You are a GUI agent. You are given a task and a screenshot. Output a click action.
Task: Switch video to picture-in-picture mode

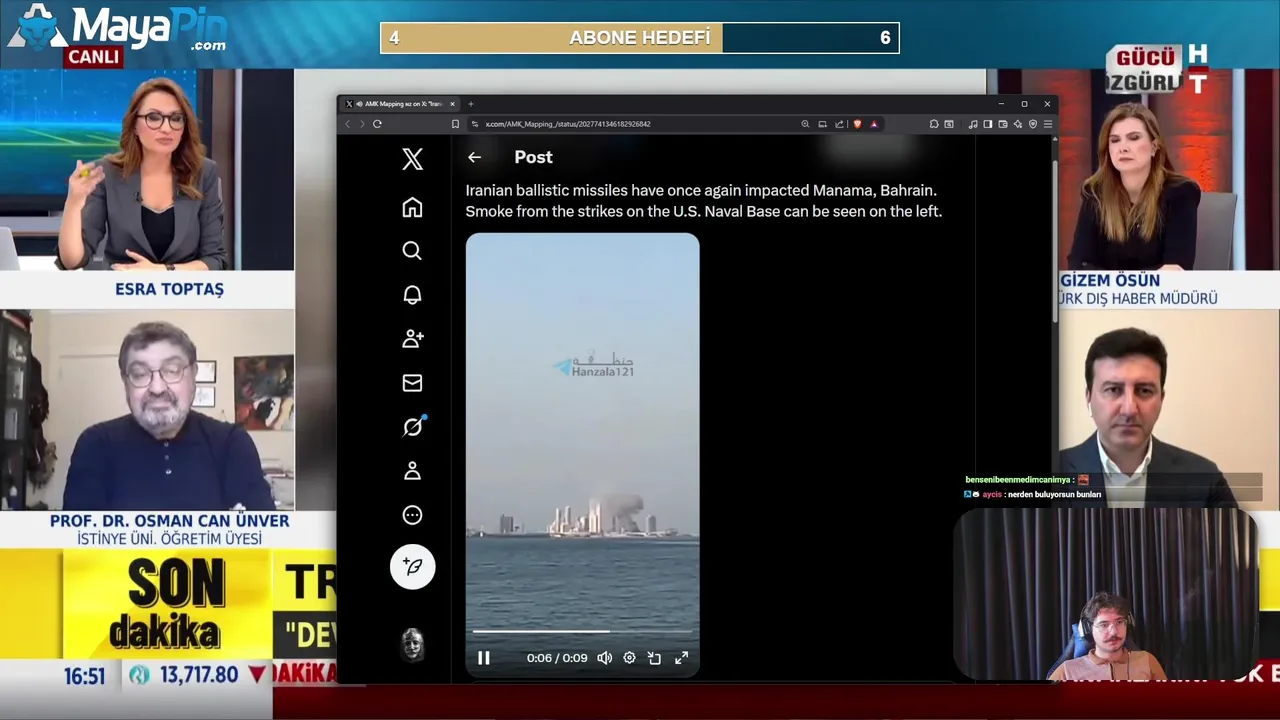point(654,658)
